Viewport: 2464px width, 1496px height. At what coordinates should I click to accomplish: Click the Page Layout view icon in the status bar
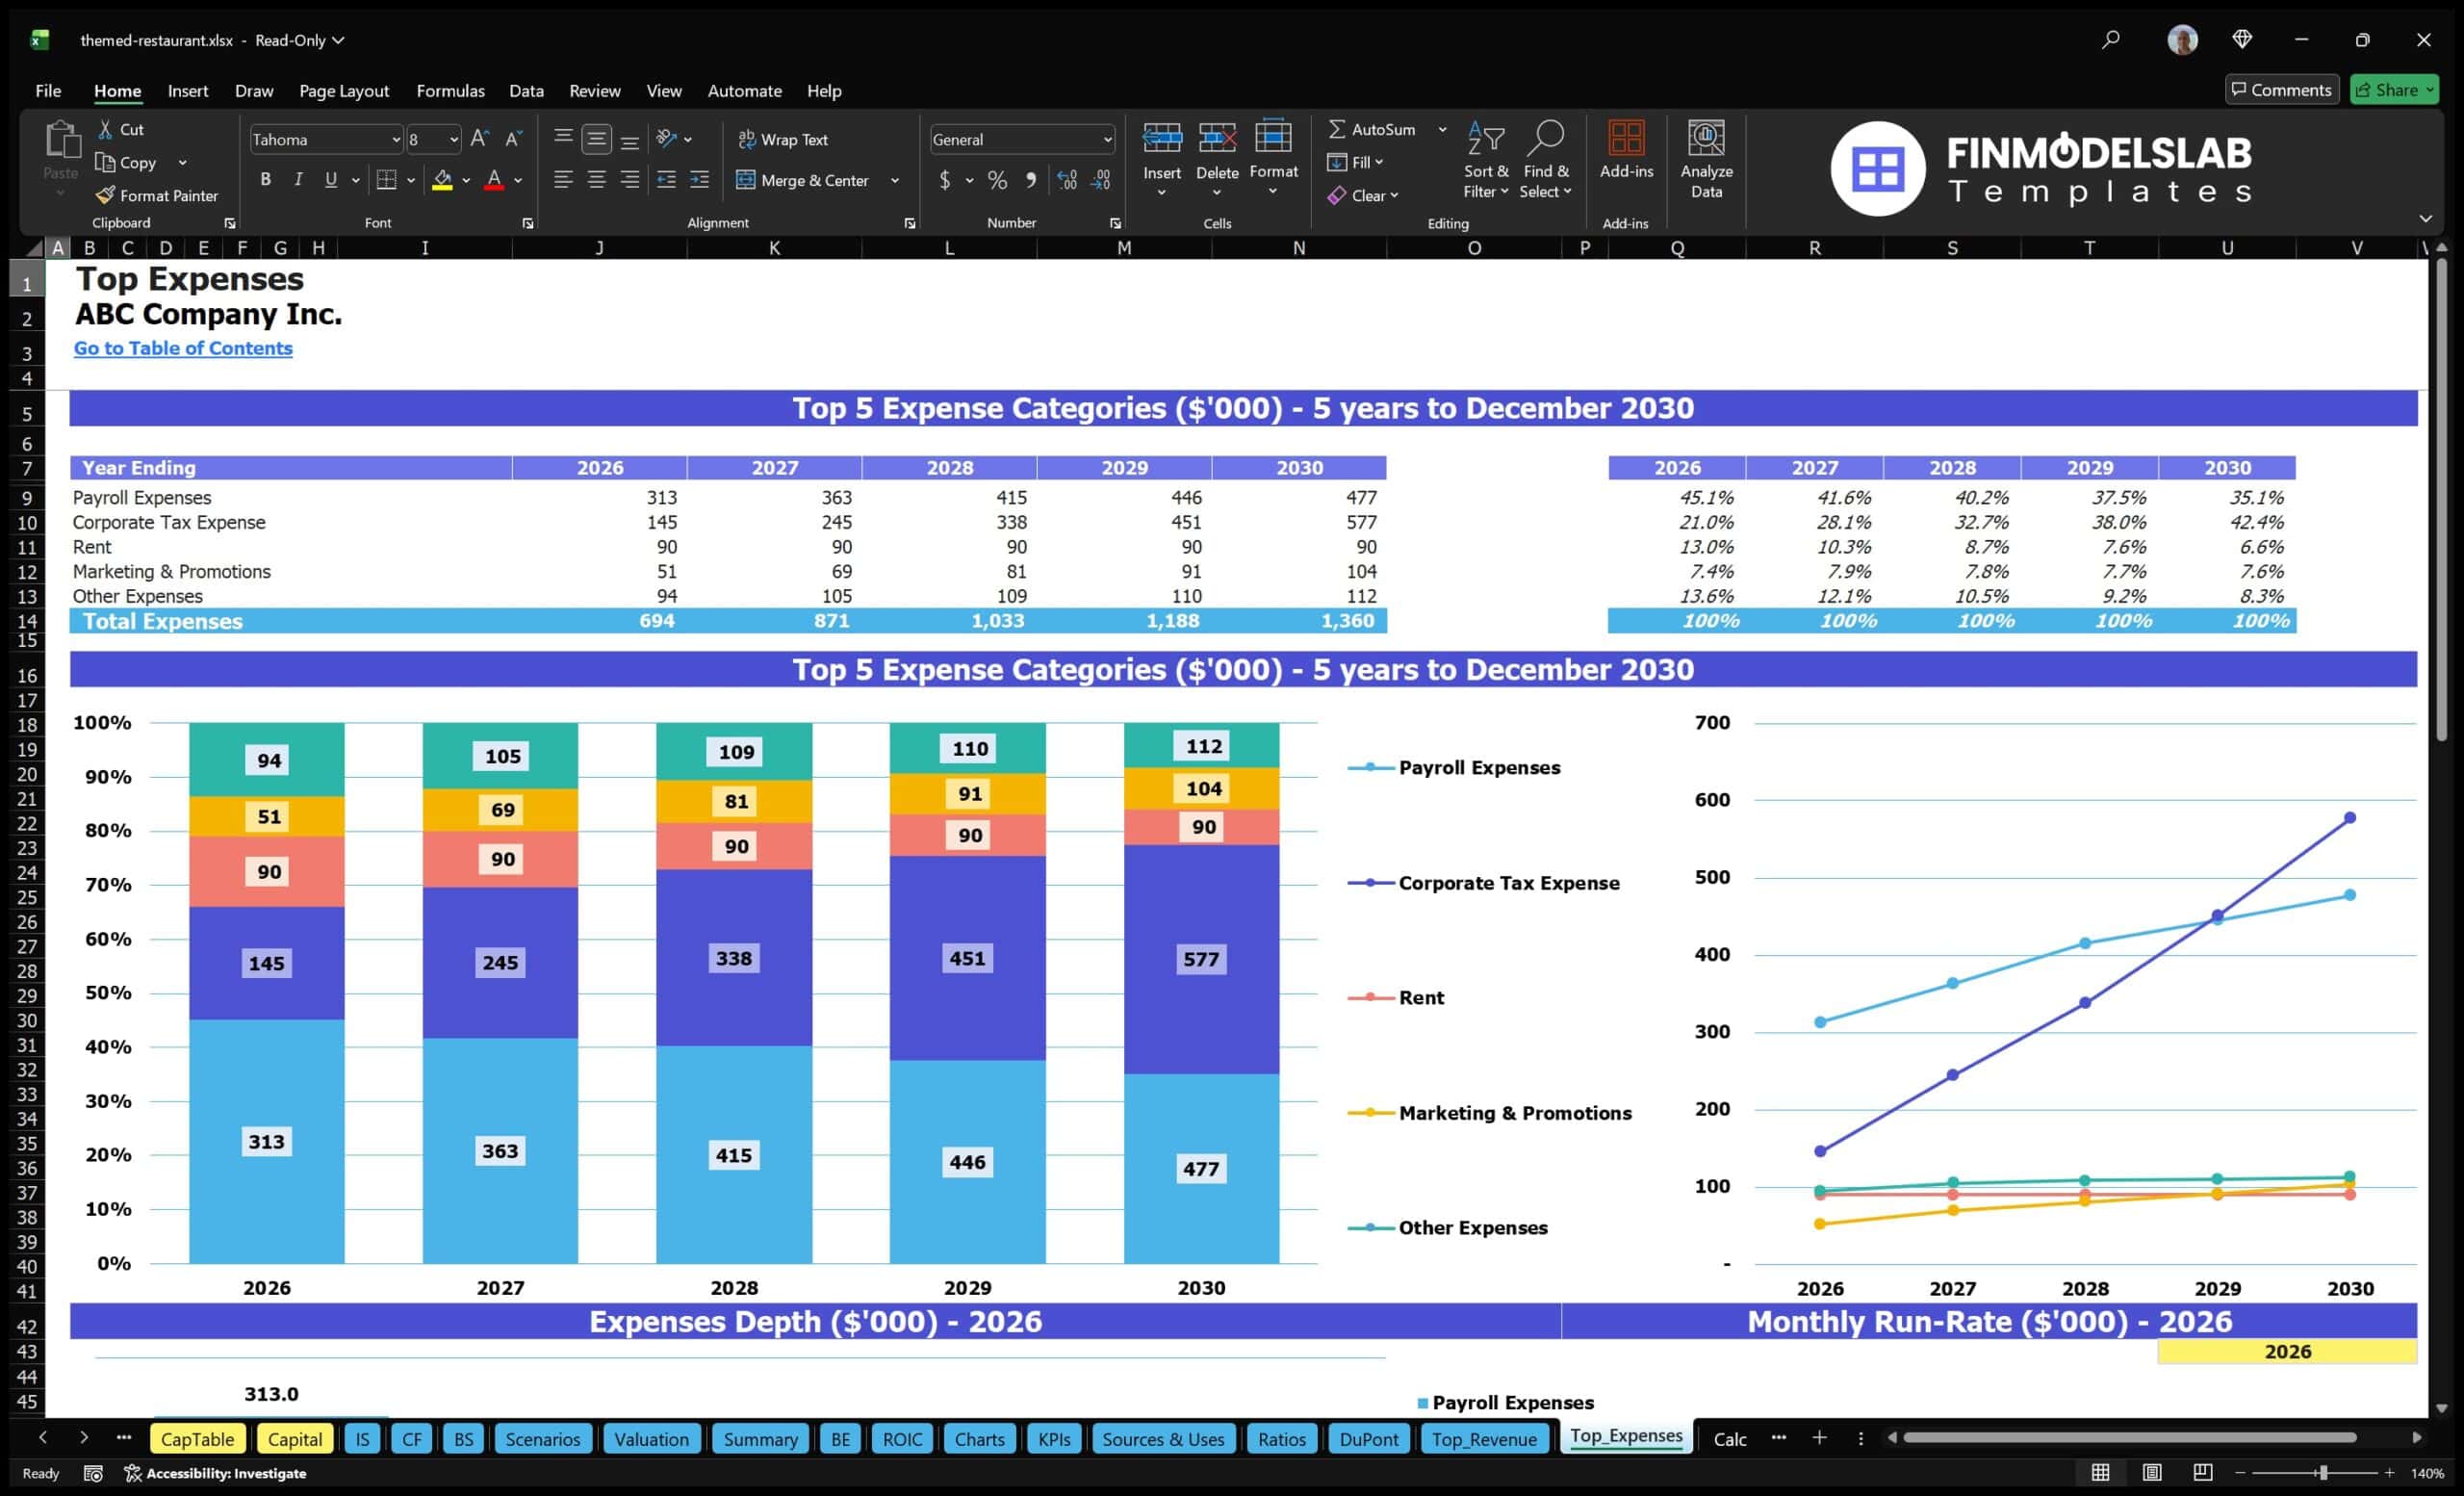(2152, 1472)
